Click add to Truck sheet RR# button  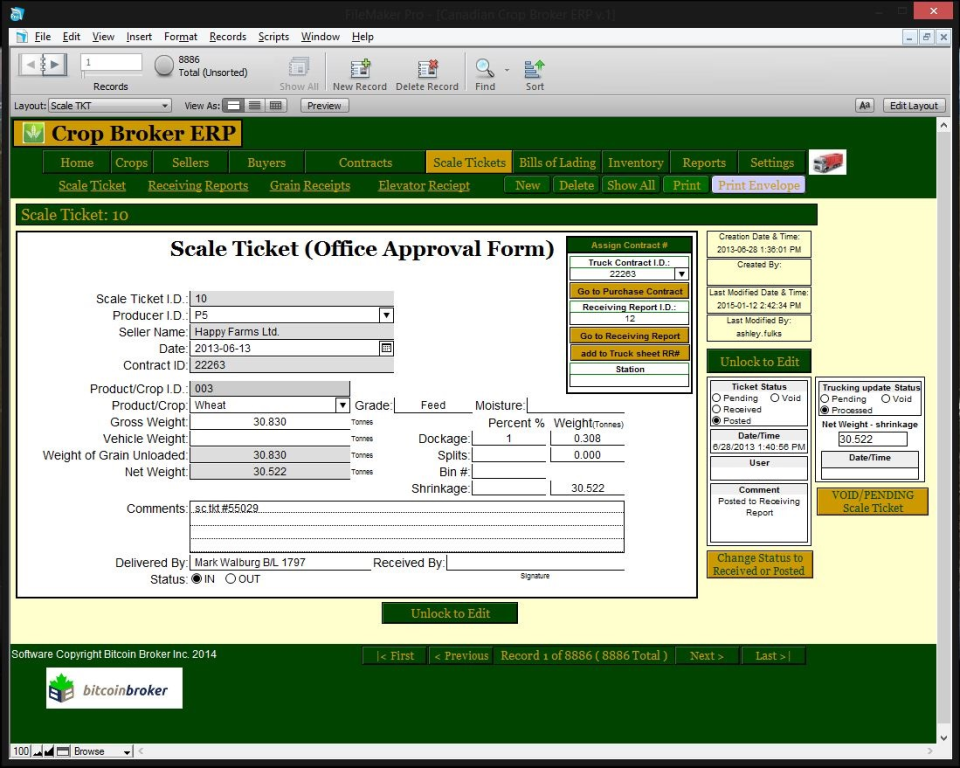coord(629,353)
